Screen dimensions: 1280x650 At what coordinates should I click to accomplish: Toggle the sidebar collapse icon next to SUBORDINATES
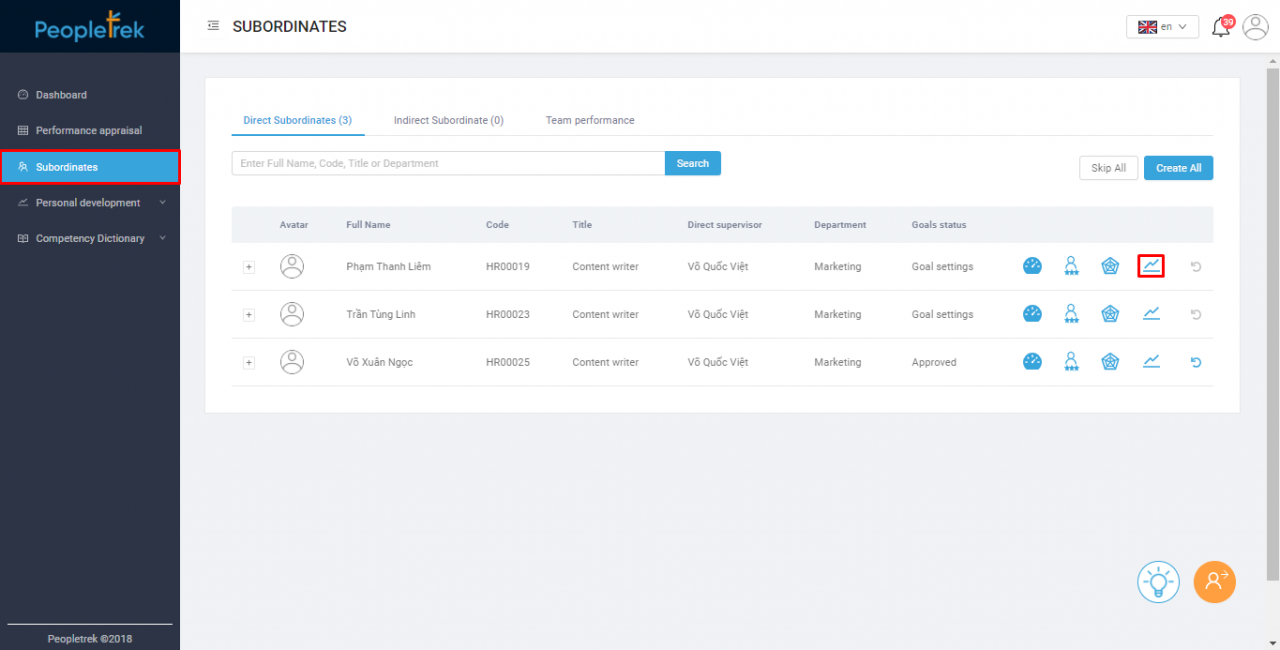pos(213,26)
